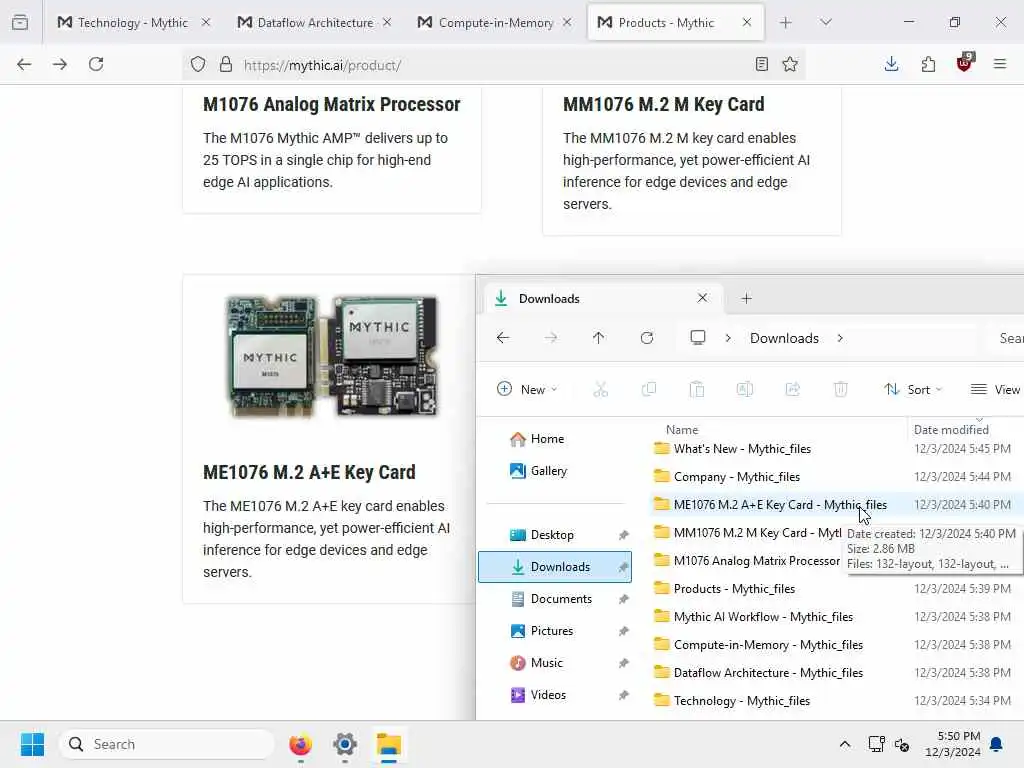
Task: Open Firefox downloads panel icon
Action: click(891, 64)
